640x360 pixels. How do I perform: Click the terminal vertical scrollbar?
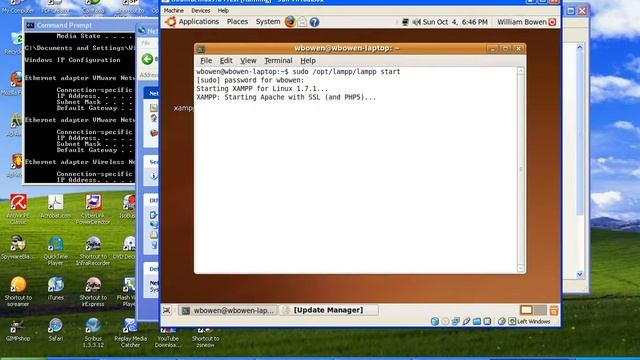(x=520, y=169)
